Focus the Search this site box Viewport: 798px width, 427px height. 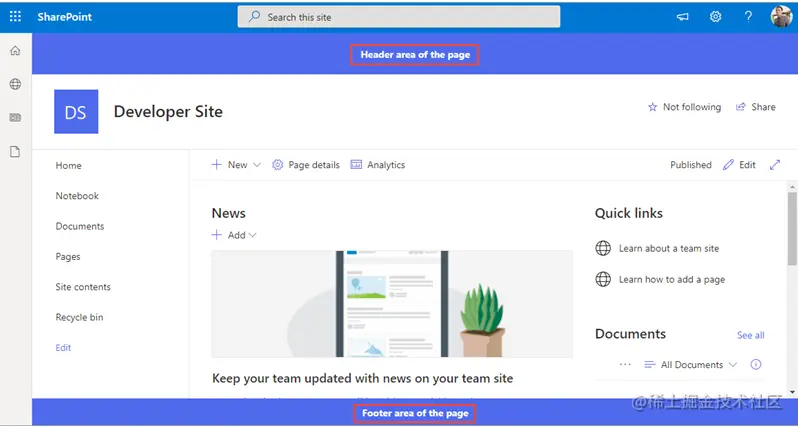click(398, 17)
